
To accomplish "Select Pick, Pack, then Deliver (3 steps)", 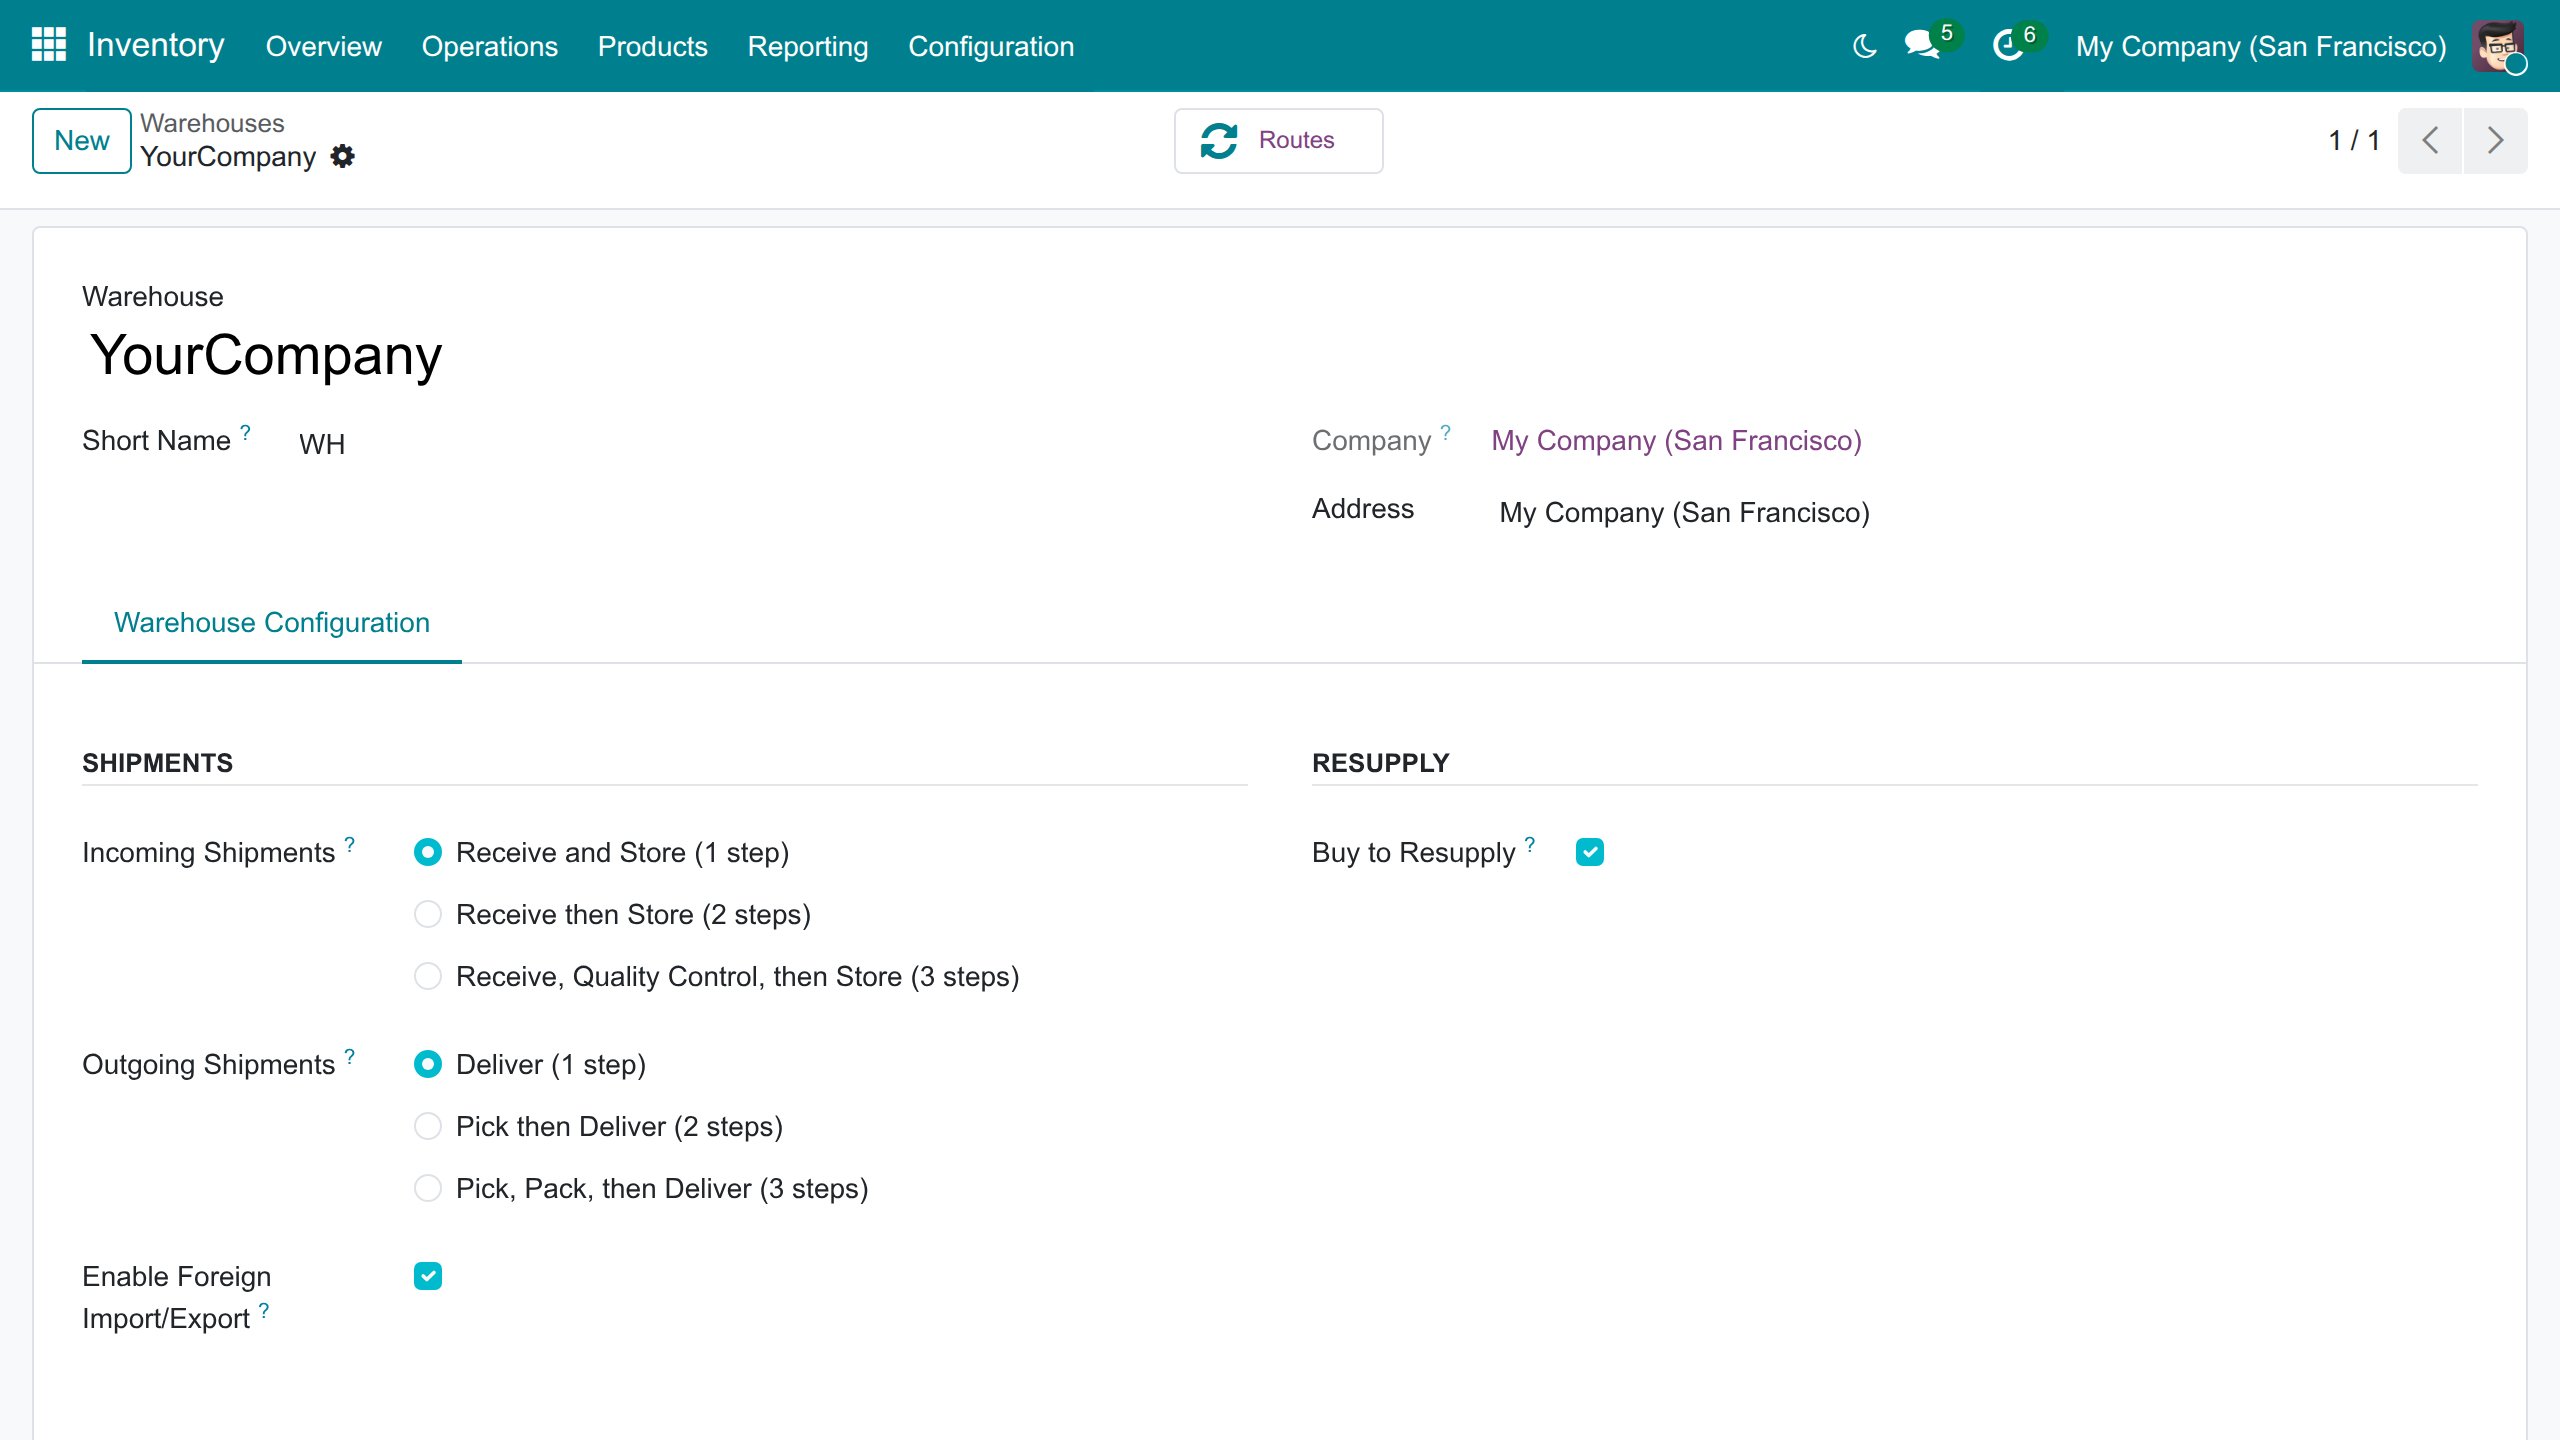I will tap(428, 1188).
